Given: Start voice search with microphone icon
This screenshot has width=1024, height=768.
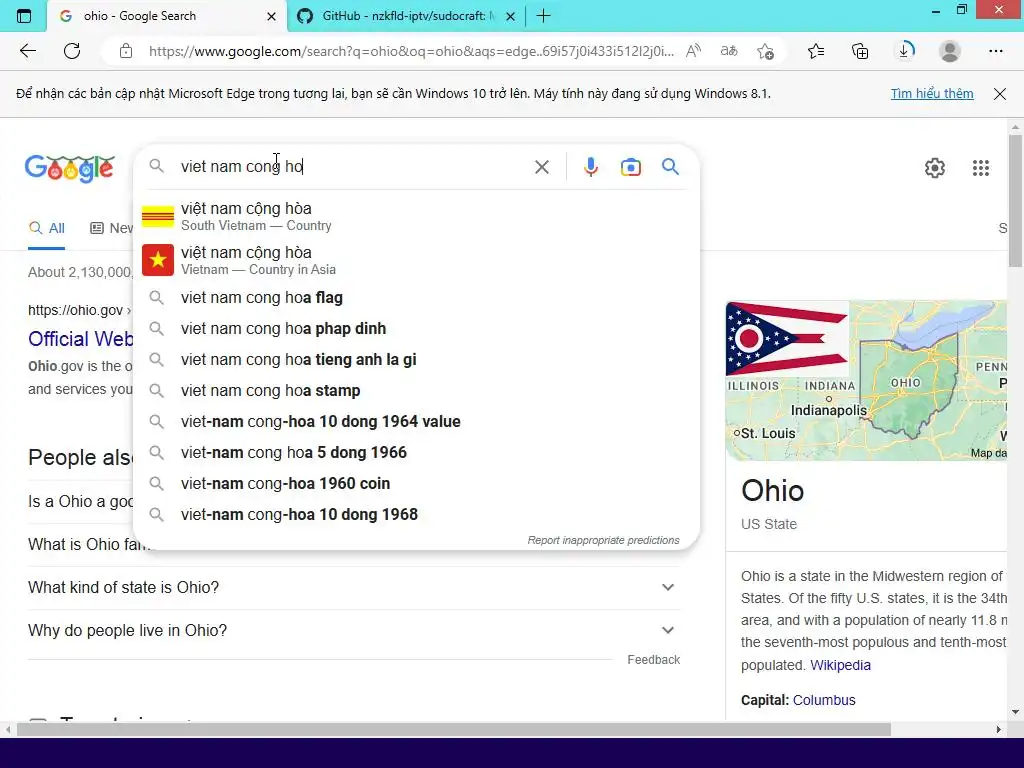Looking at the screenshot, I should [590, 167].
